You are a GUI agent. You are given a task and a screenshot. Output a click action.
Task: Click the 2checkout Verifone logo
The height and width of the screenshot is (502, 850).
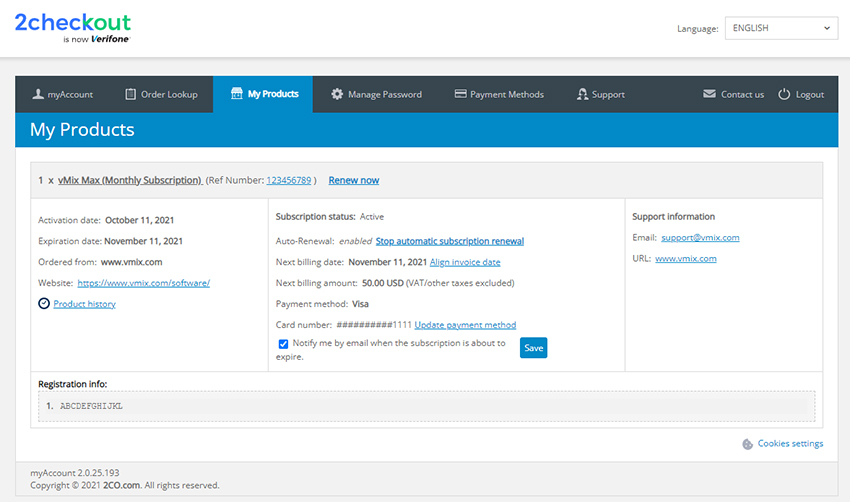click(72, 27)
